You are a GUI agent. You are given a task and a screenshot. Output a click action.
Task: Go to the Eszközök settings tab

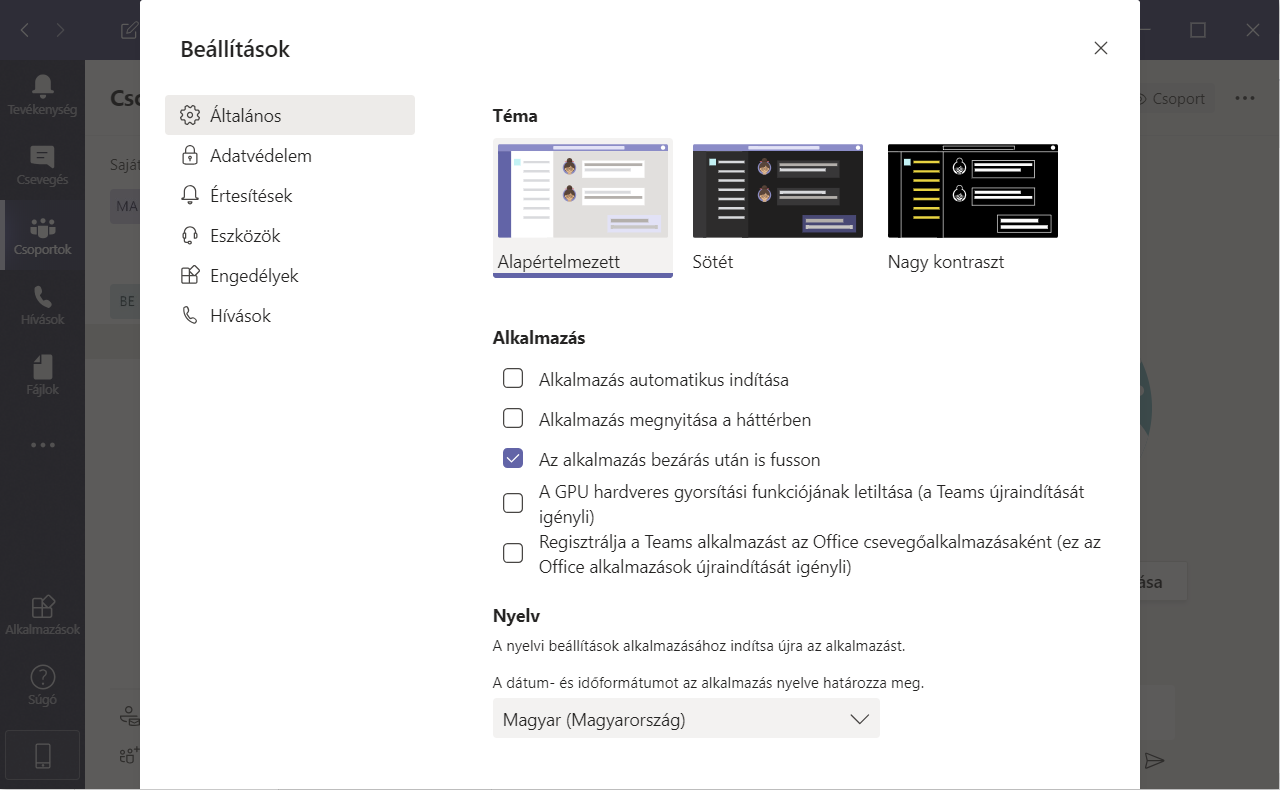point(244,236)
